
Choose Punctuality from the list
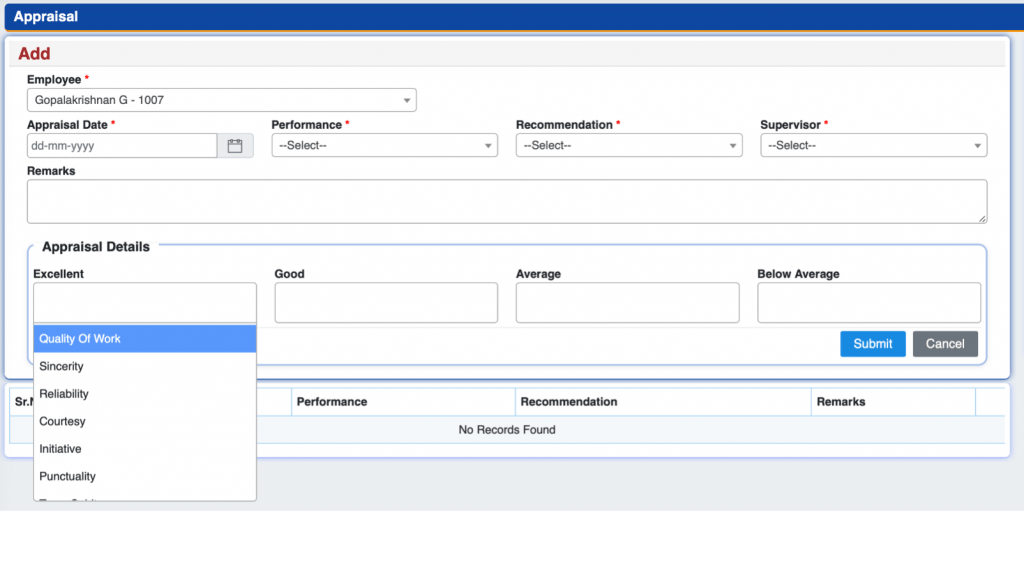[x=67, y=477]
